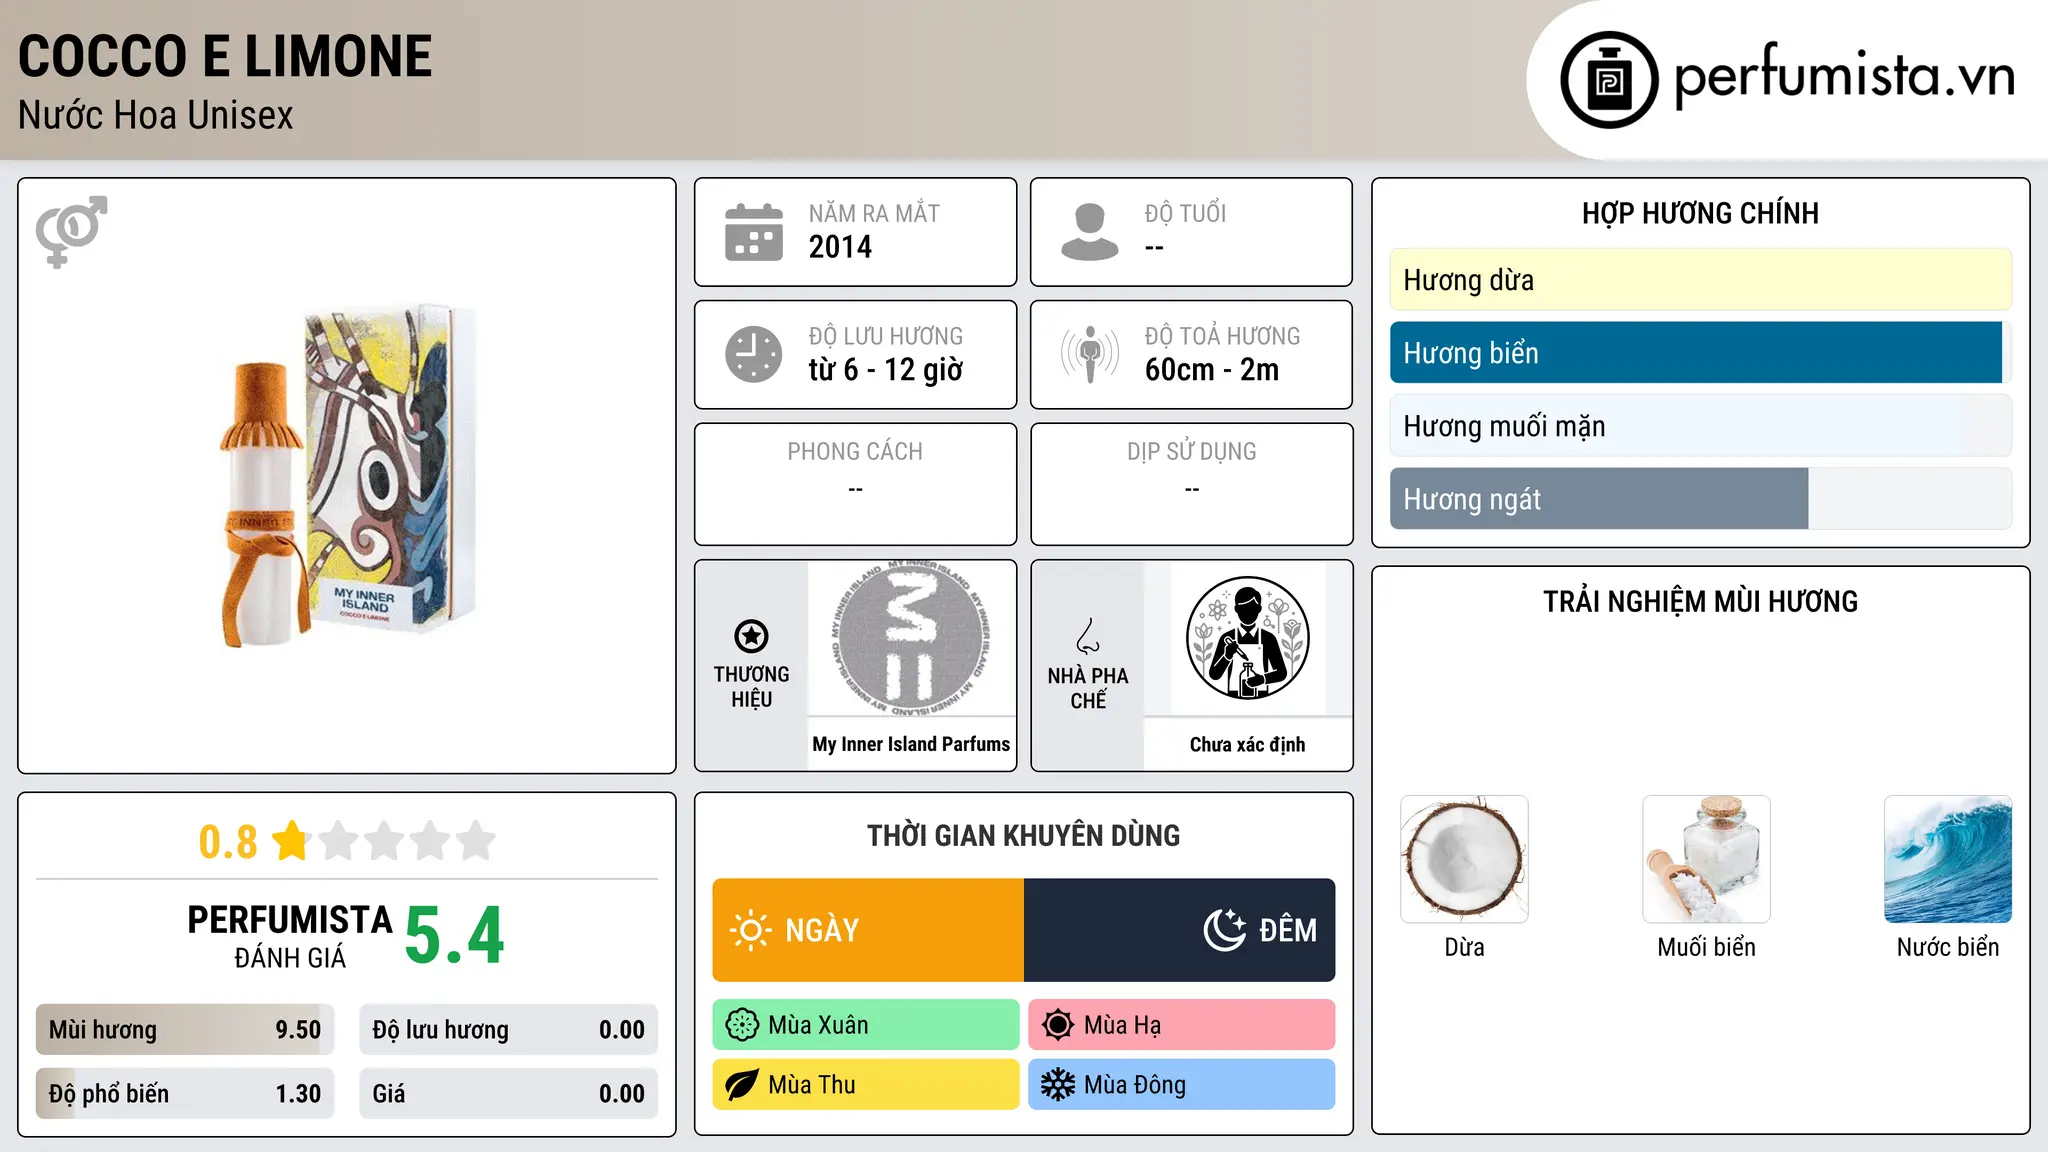2048x1152 pixels.
Task: Click the nose icon for perfumer
Action: [x=1088, y=636]
